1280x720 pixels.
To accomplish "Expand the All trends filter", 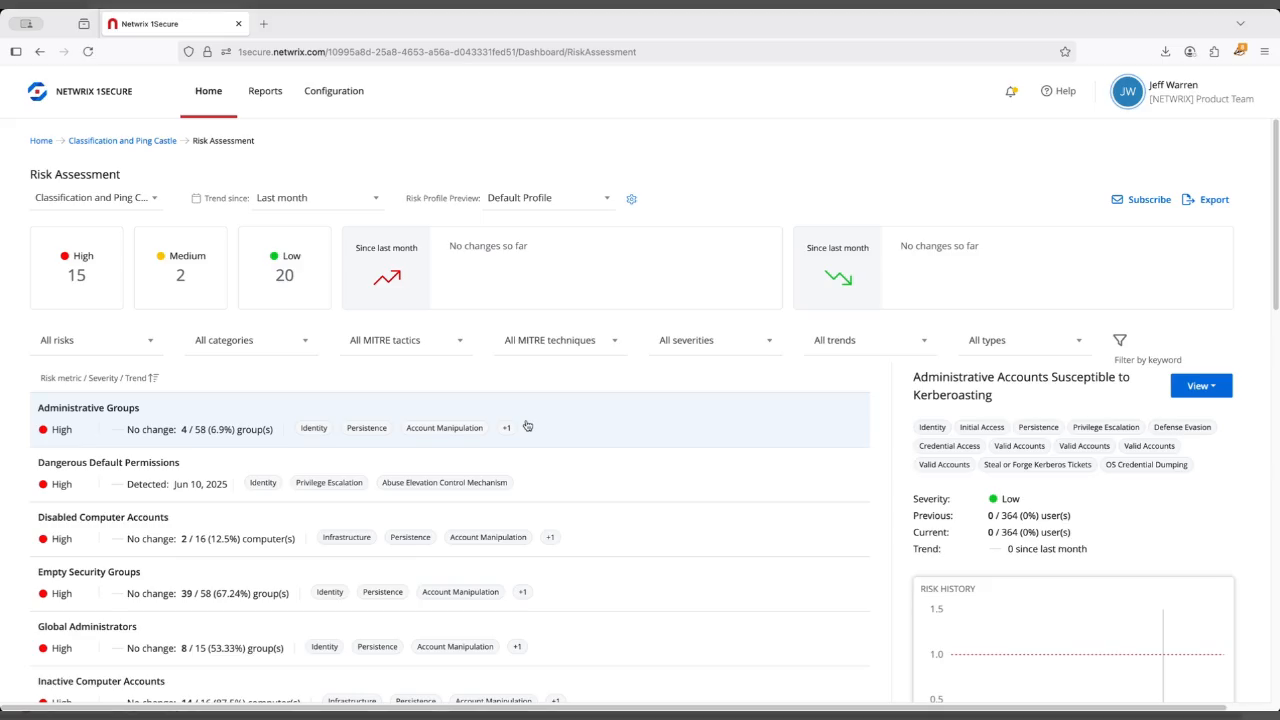I will coord(870,340).
